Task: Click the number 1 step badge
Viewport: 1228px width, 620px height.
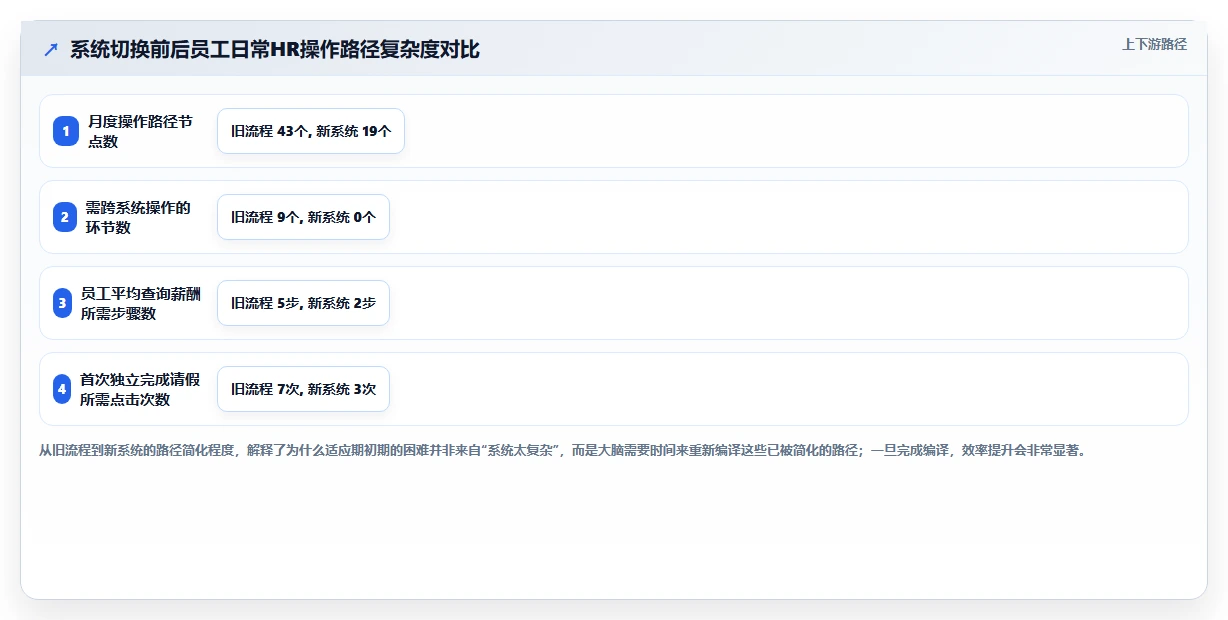Action: pyautogui.click(x=66, y=131)
